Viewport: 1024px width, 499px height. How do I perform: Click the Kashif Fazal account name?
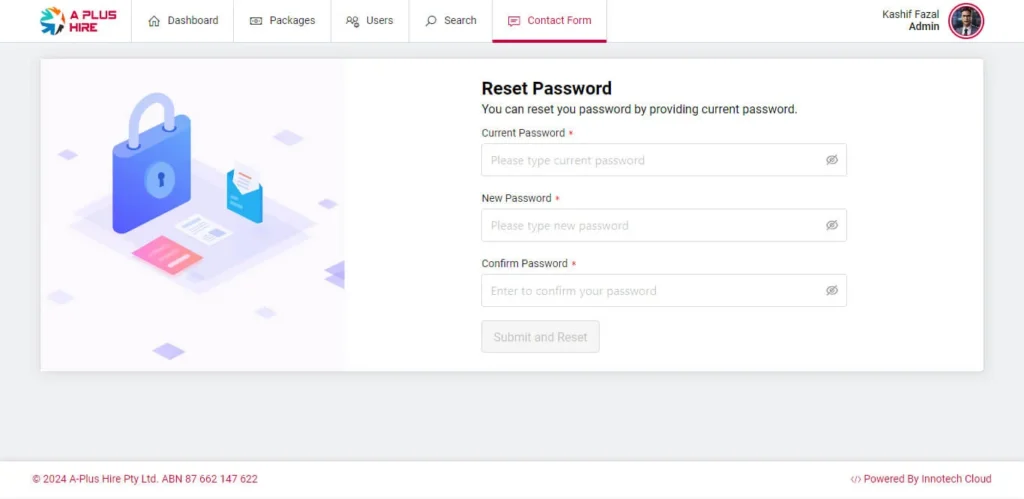click(x=910, y=15)
